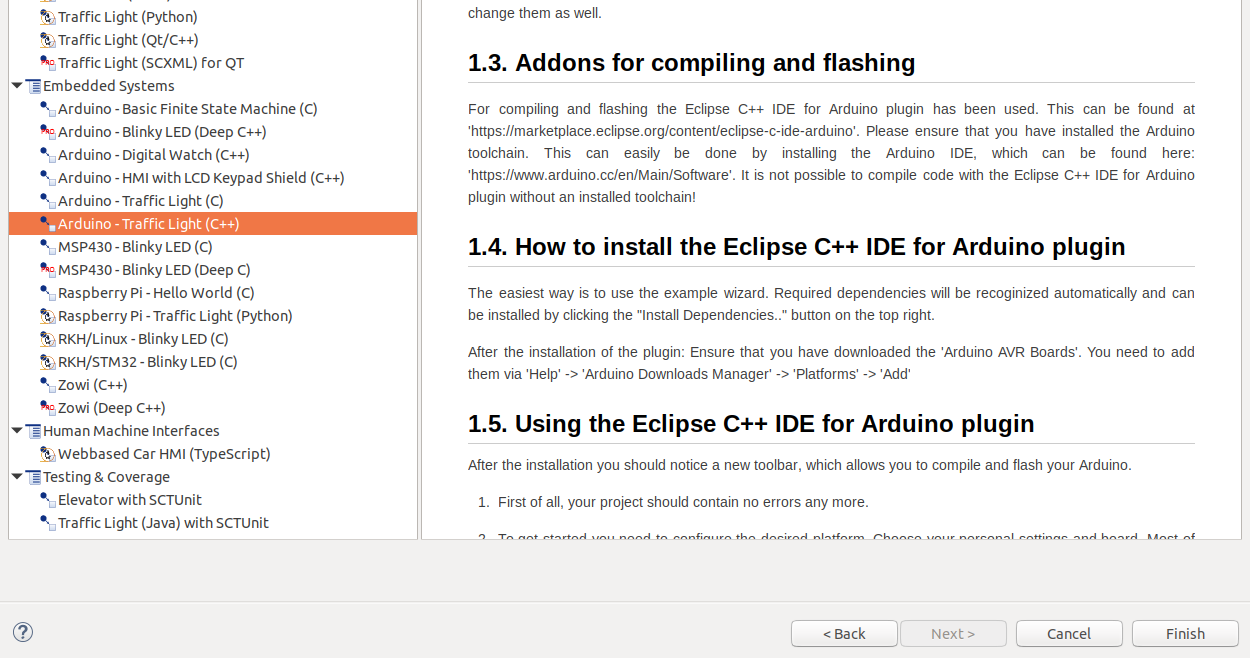
Task: Click the icon next to RKH/Linux - Blinky LED (C)
Action: click(x=47, y=338)
